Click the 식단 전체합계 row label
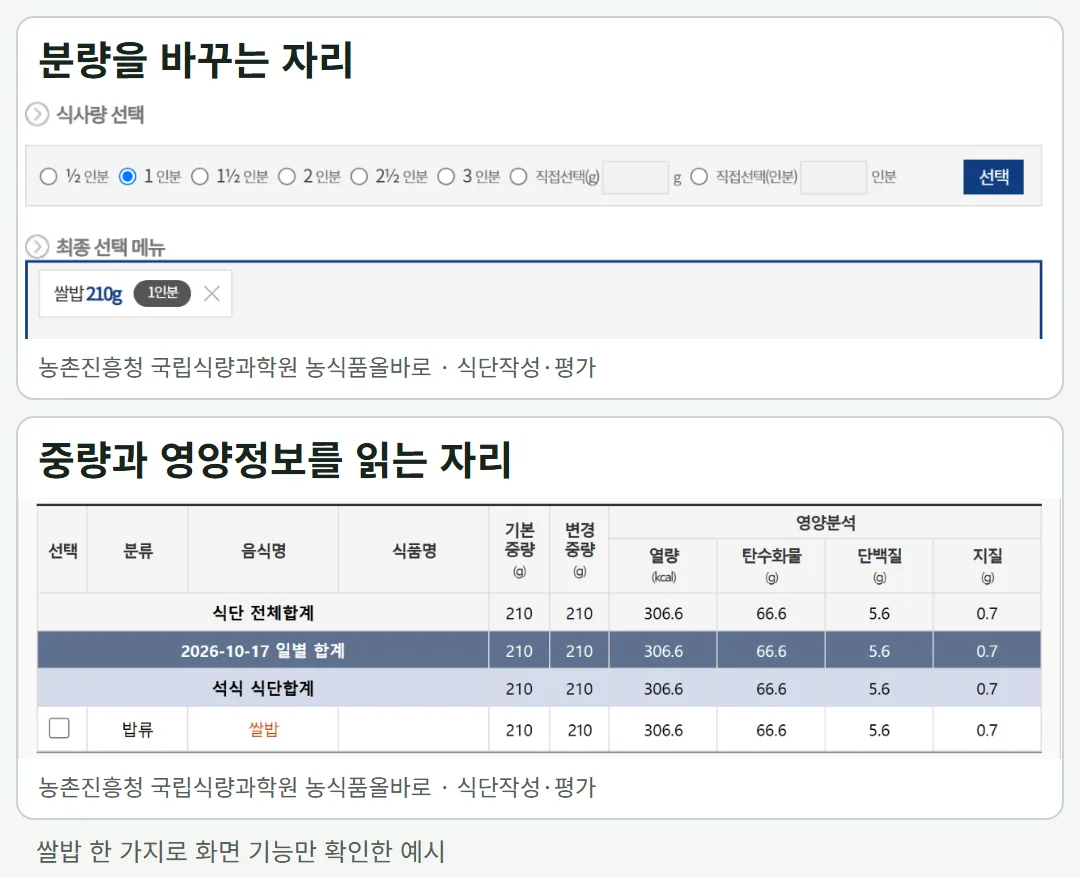 pyautogui.click(x=263, y=613)
